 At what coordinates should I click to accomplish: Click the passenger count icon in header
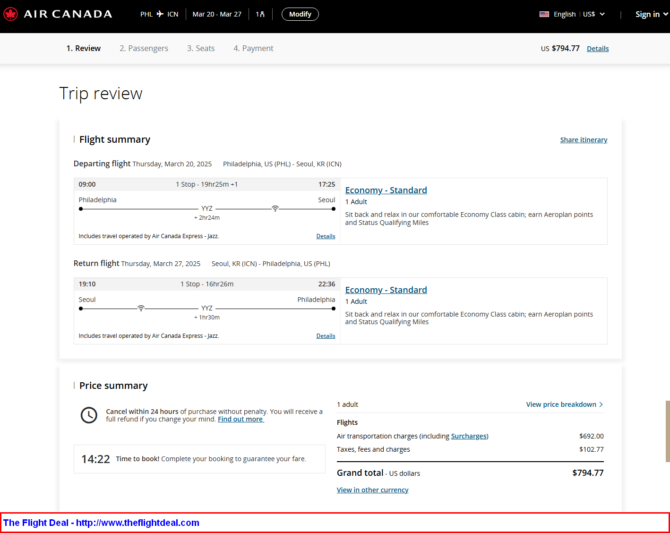point(260,14)
